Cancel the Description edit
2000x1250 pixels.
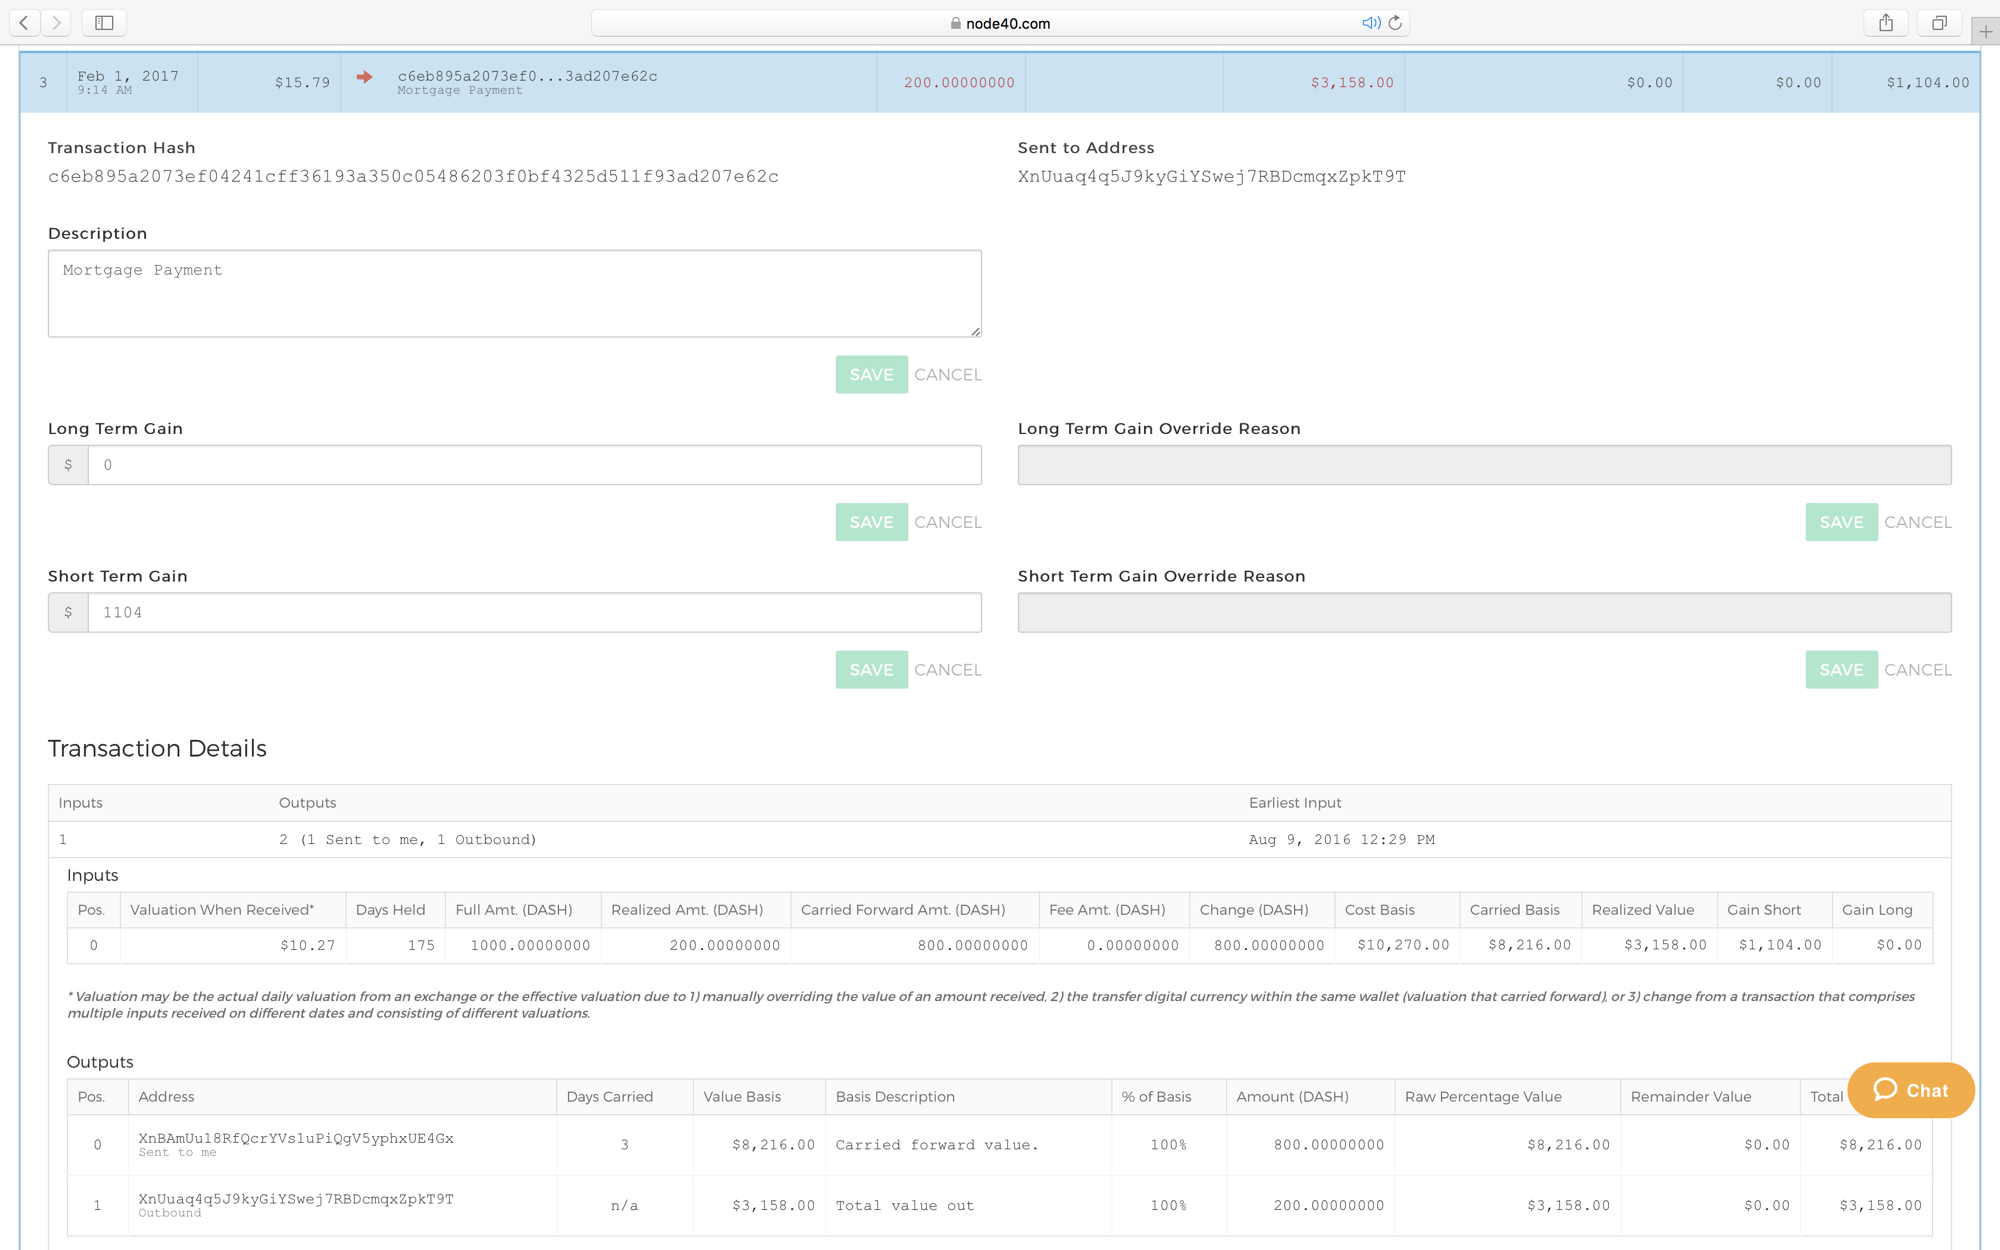pyautogui.click(x=948, y=374)
